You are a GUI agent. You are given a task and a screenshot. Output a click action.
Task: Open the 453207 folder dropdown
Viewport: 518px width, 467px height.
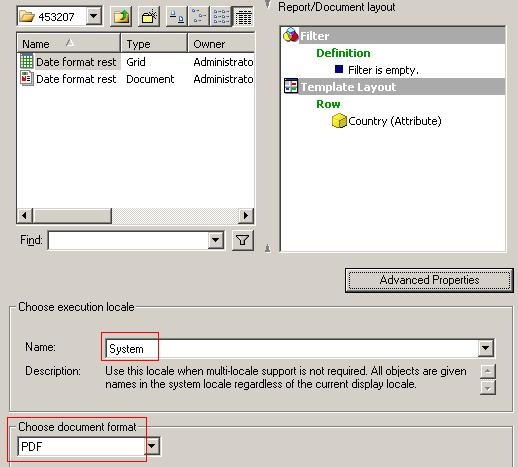click(94, 16)
